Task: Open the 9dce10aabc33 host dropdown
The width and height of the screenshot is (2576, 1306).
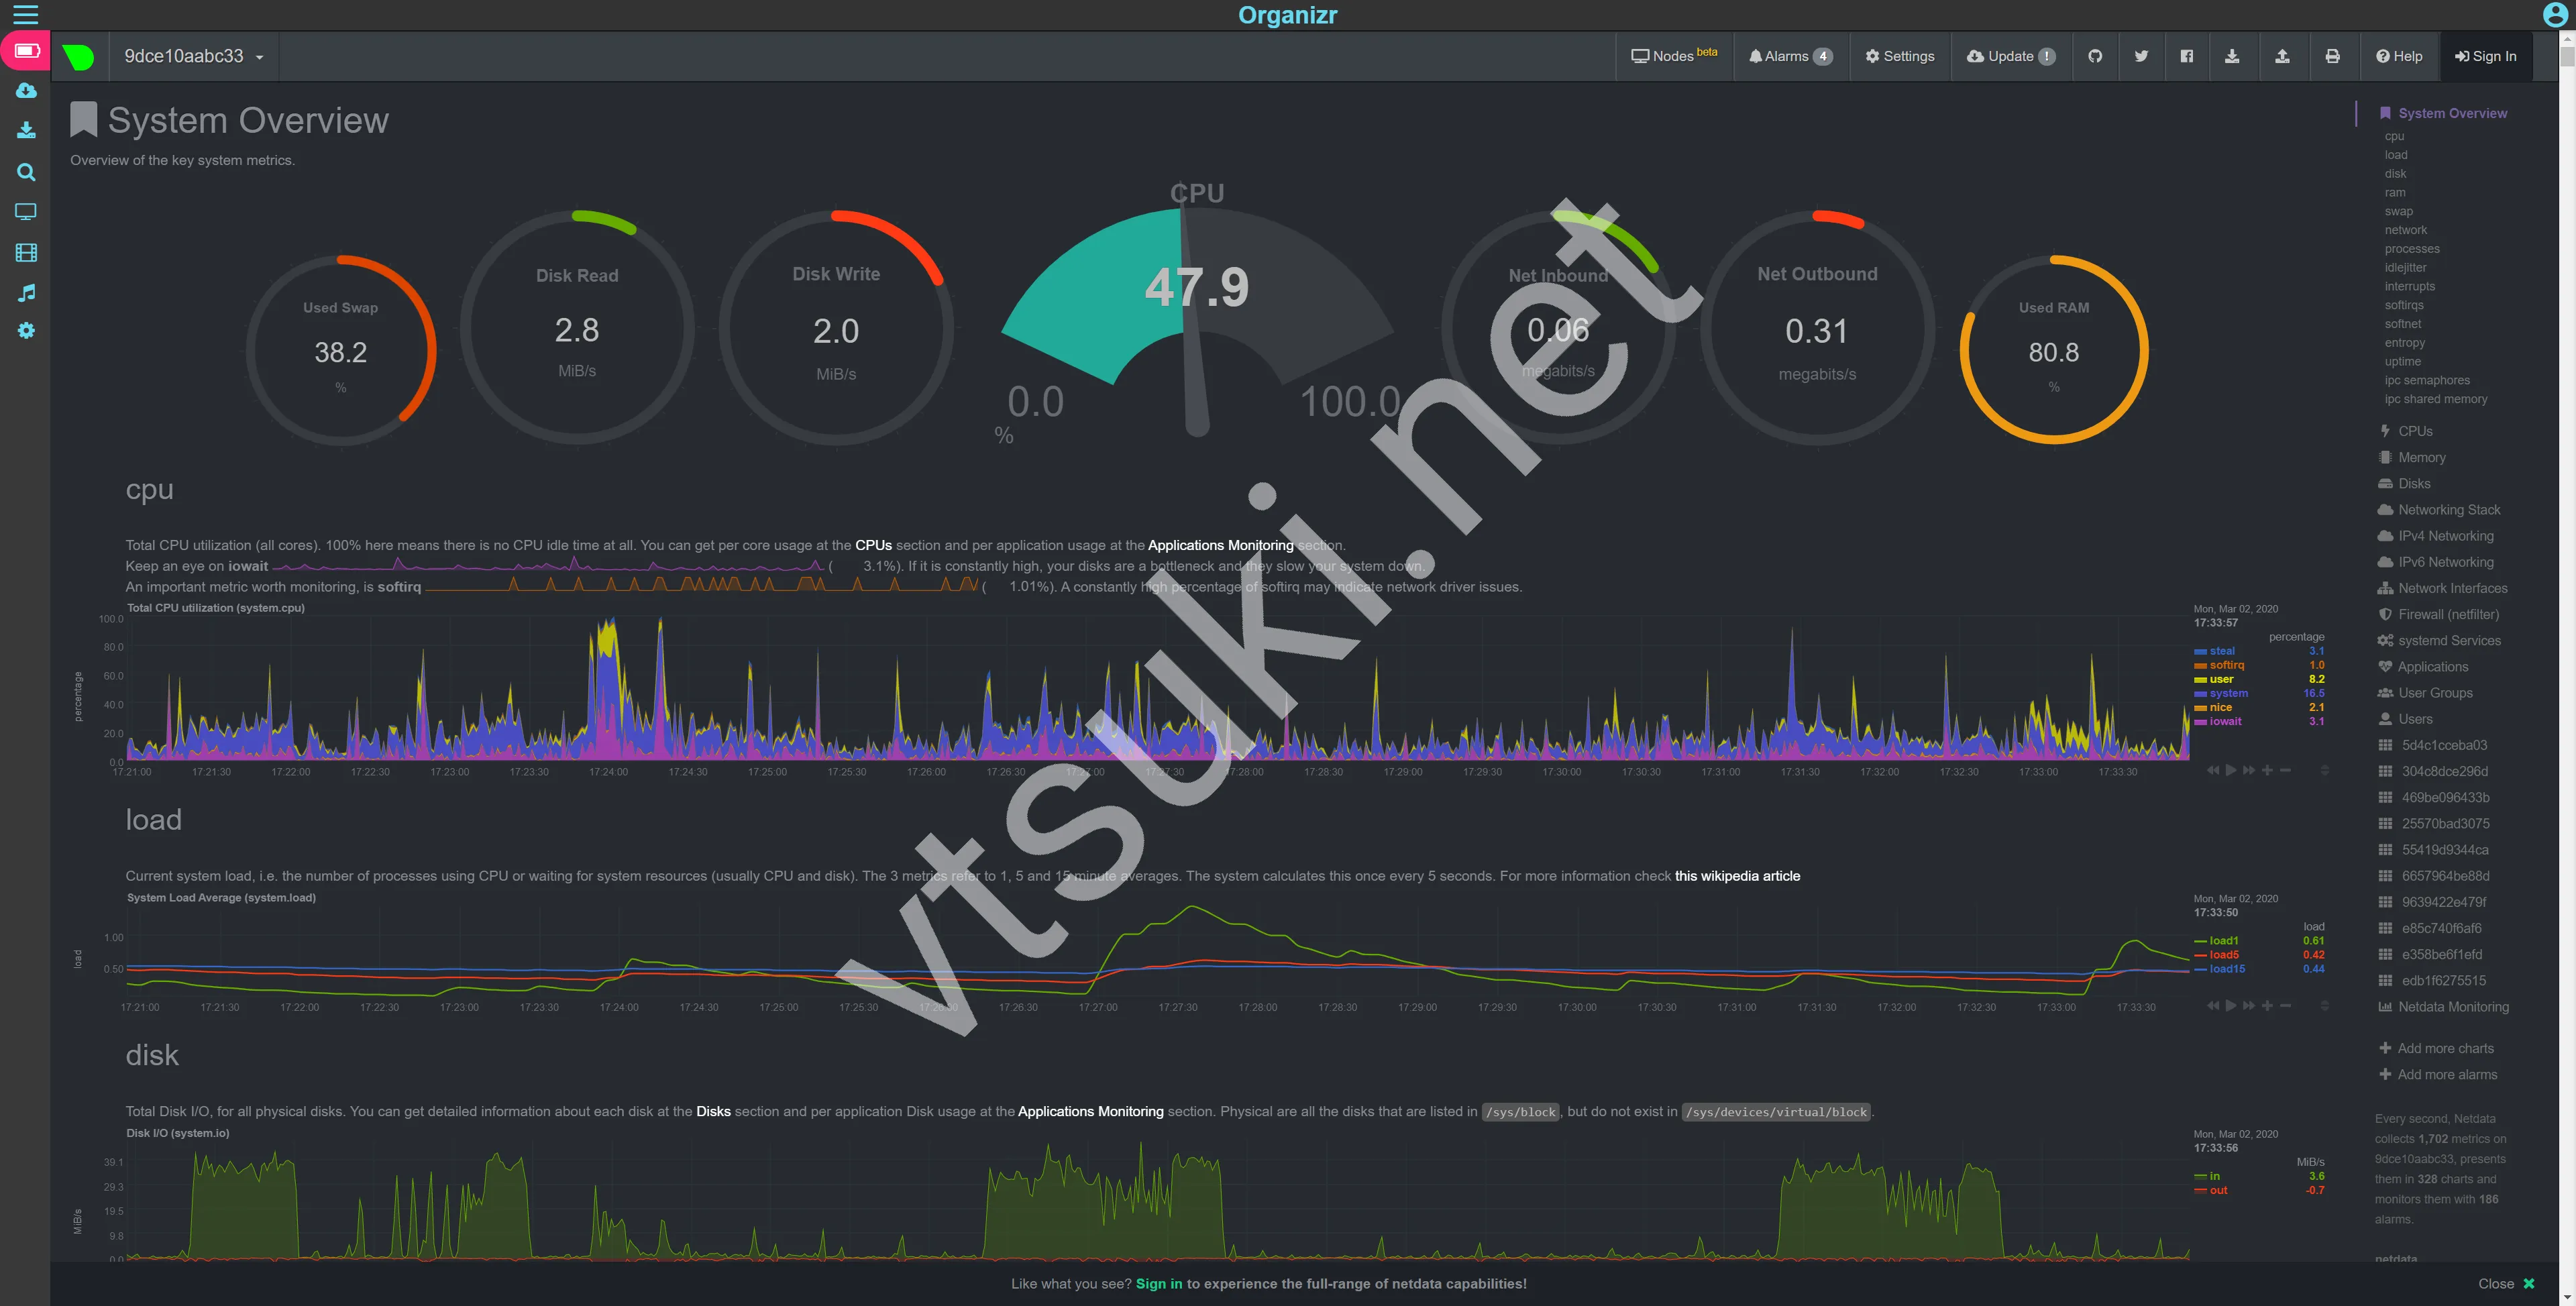Action: 194,56
